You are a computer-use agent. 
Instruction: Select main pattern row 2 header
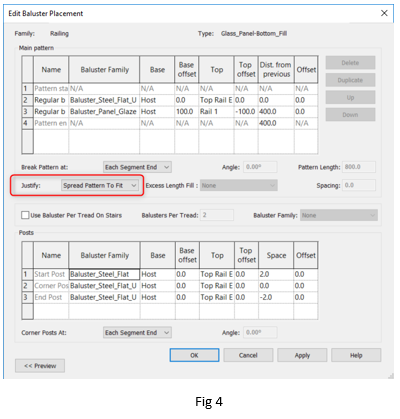pos(28,100)
